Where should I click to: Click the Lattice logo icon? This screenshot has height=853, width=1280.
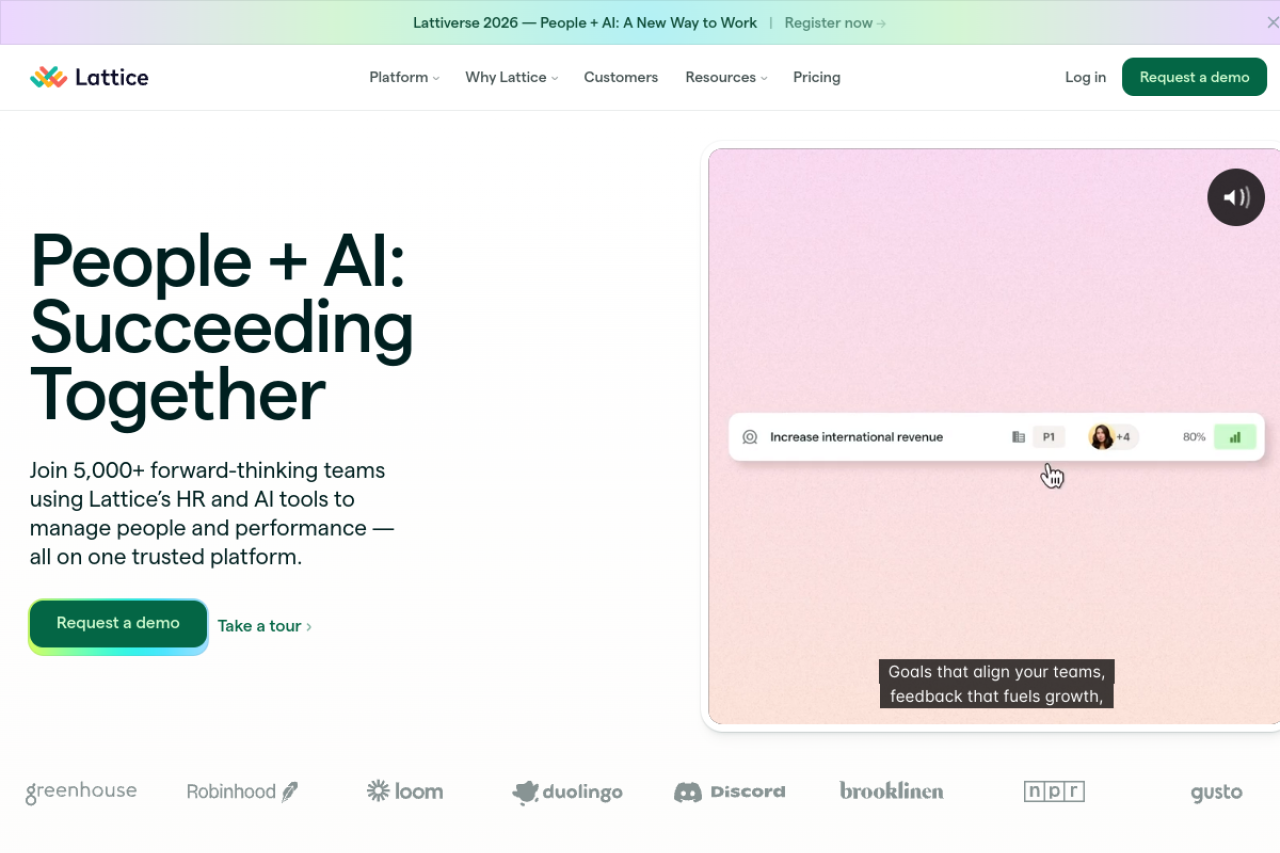(48, 77)
